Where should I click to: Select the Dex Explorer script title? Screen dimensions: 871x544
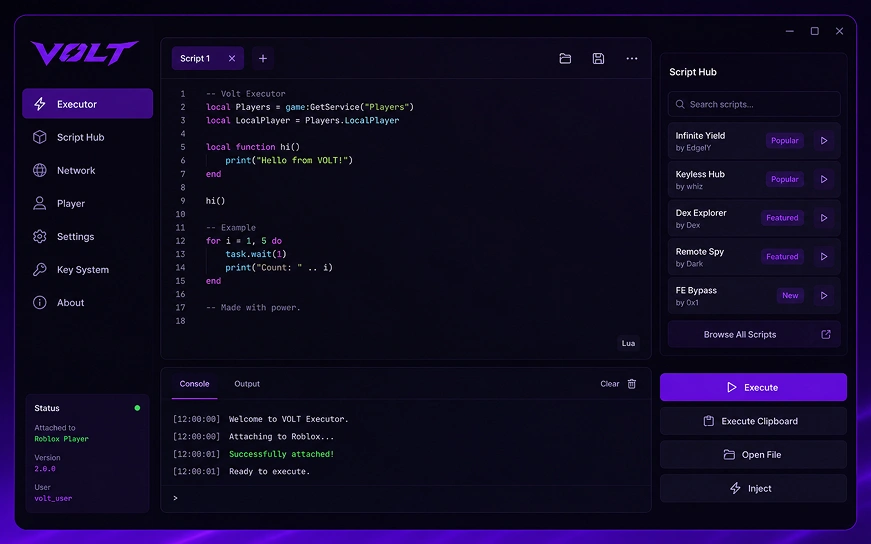[x=701, y=213]
